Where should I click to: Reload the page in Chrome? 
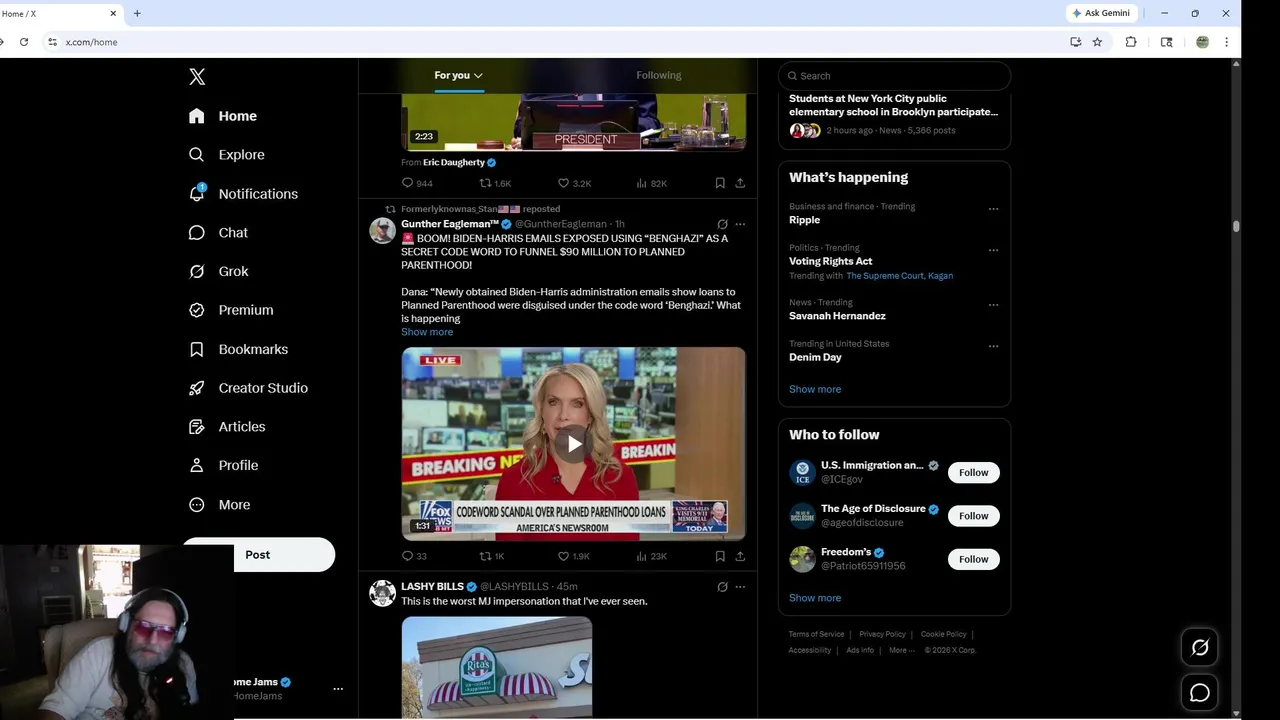click(24, 42)
